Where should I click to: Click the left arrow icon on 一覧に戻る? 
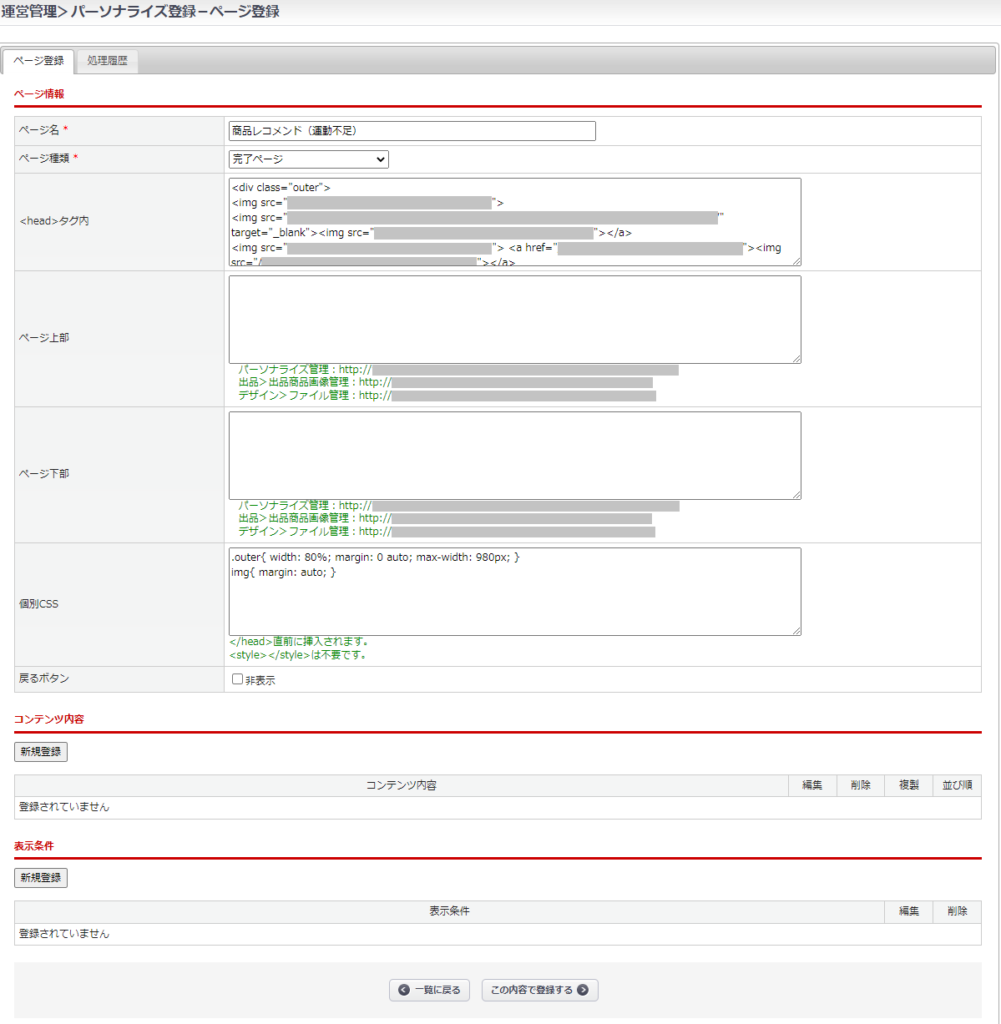tap(404, 990)
